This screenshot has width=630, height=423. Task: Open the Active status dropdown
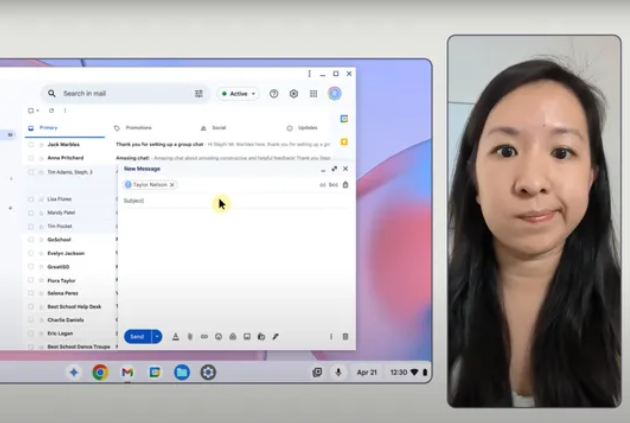[238, 94]
